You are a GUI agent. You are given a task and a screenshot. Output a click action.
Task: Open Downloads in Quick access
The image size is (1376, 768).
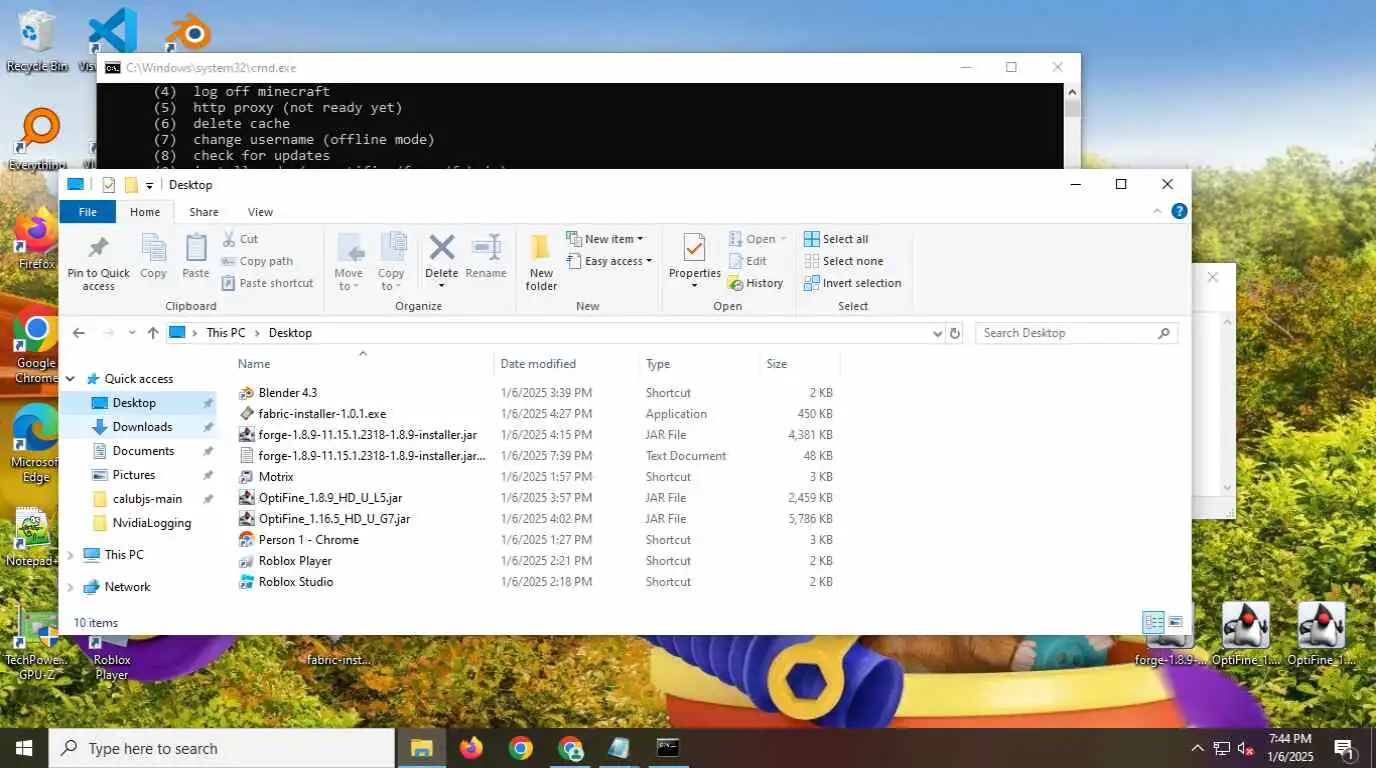(x=142, y=427)
